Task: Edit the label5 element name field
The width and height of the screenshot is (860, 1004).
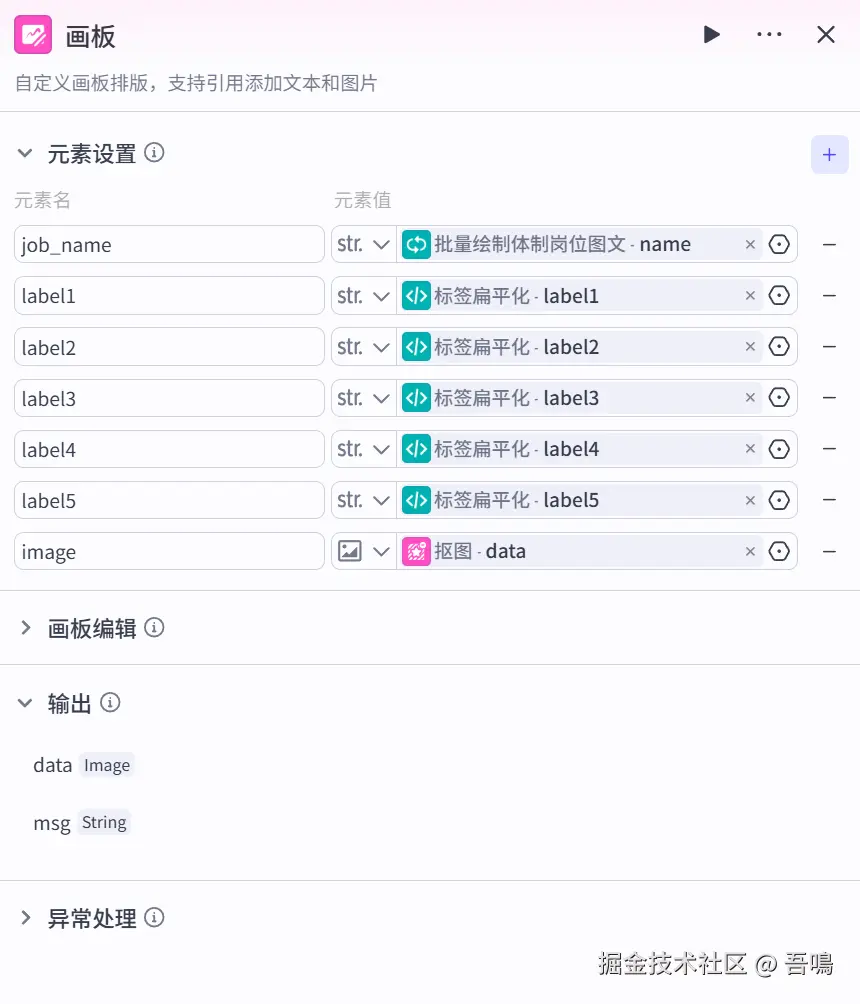Action: coord(169,500)
